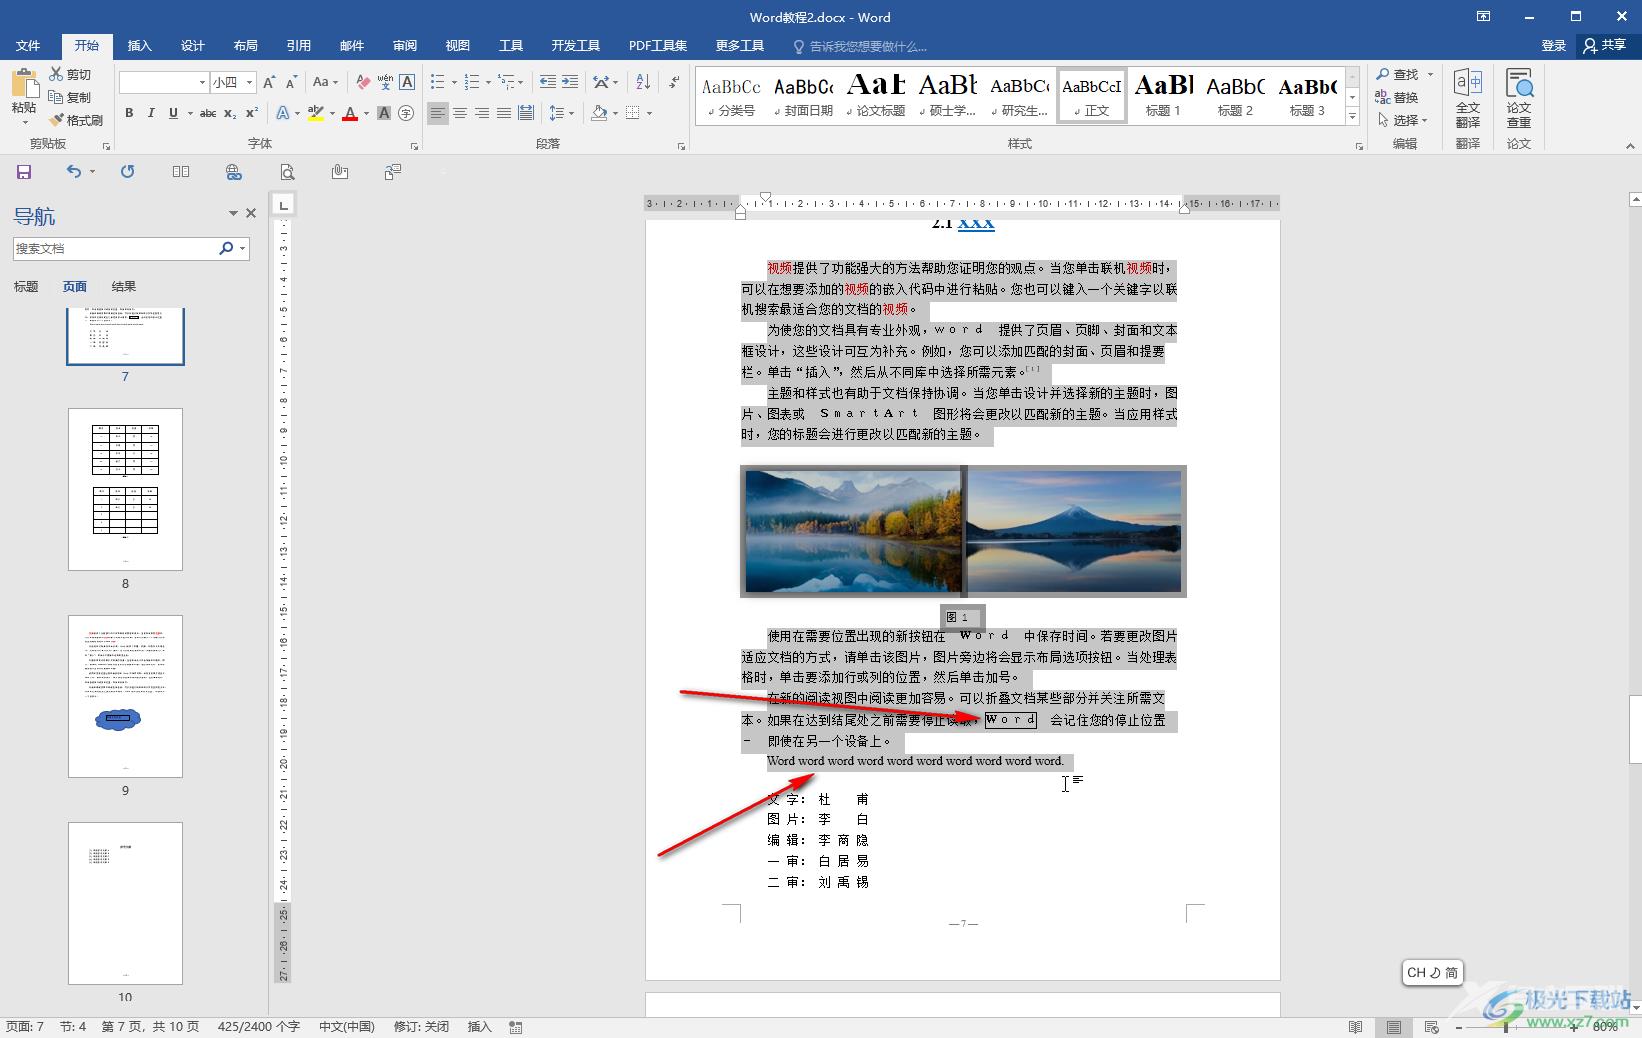Redo the action in quick toolbar
This screenshot has width=1642, height=1038.
(x=128, y=172)
